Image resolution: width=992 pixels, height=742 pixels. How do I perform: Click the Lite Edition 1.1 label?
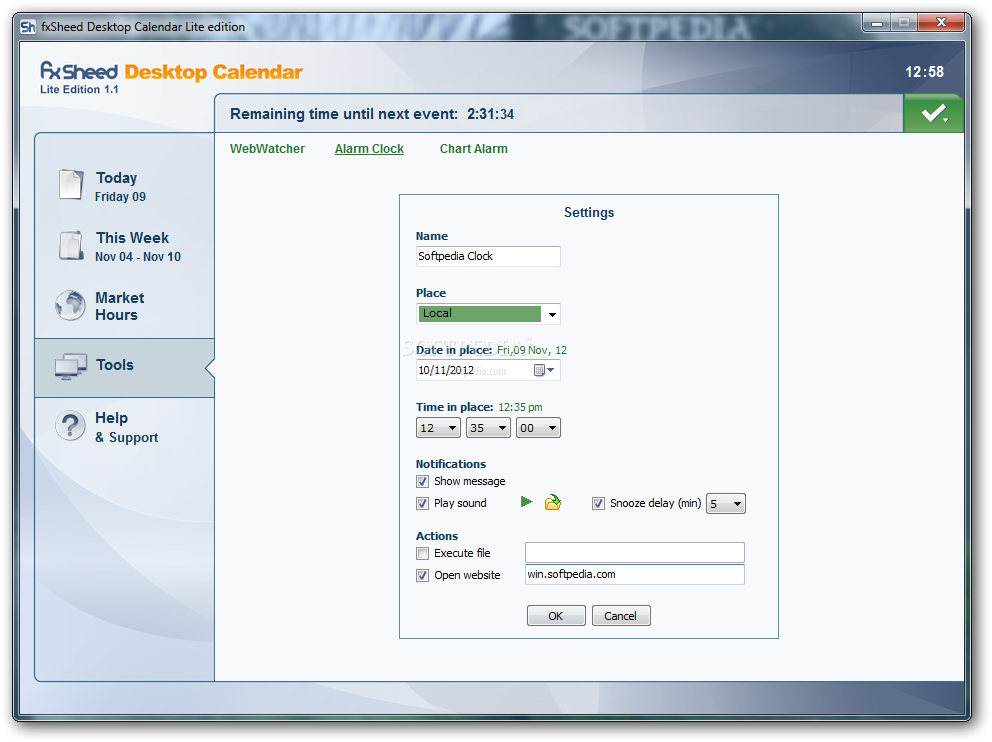(79, 89)
